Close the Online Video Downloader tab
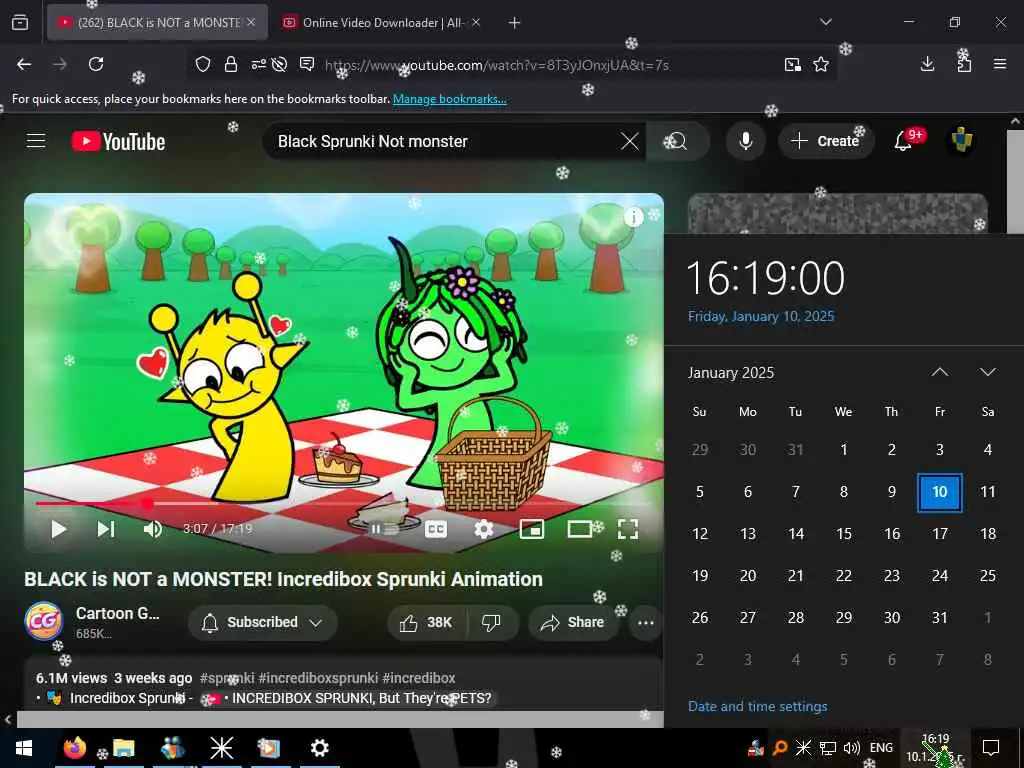Screen dimensions: 1024x768 click(476, 23)
